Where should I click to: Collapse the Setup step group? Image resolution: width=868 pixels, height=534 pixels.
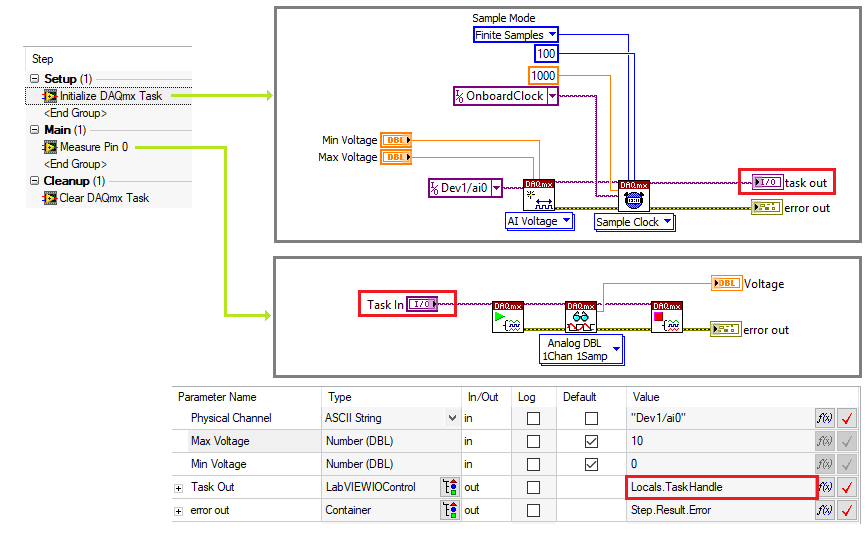[x=35, y=79]
